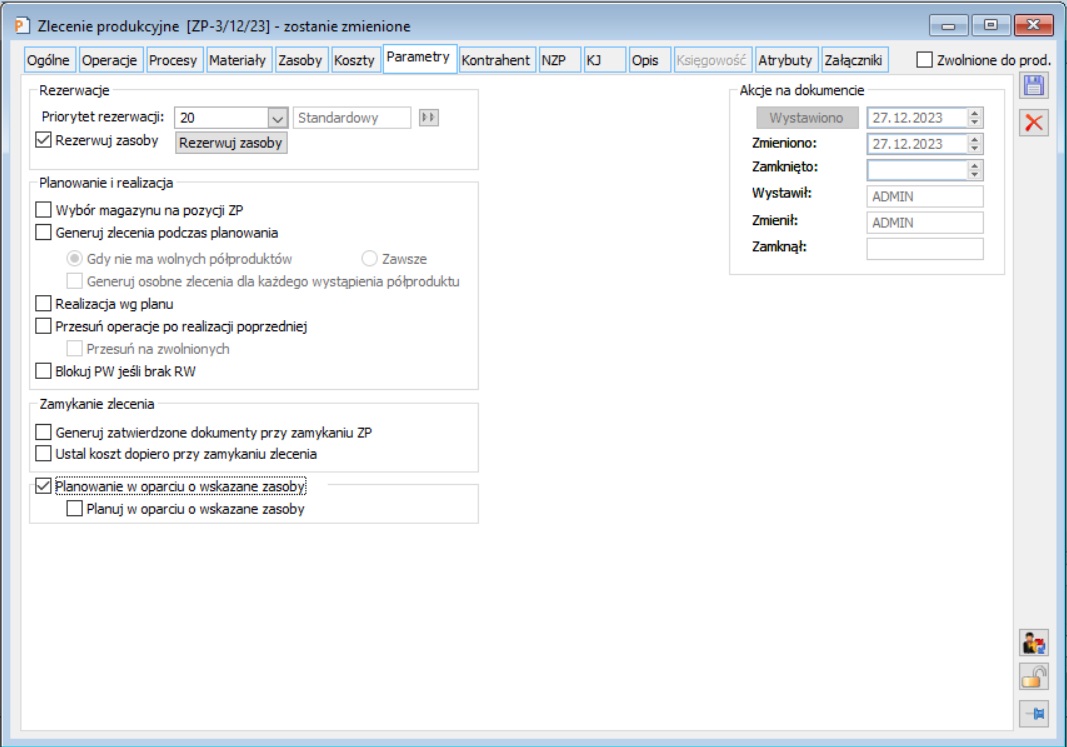Click the Wystawiono button
The image size is (1067, 747).
[x=807, y=118]
